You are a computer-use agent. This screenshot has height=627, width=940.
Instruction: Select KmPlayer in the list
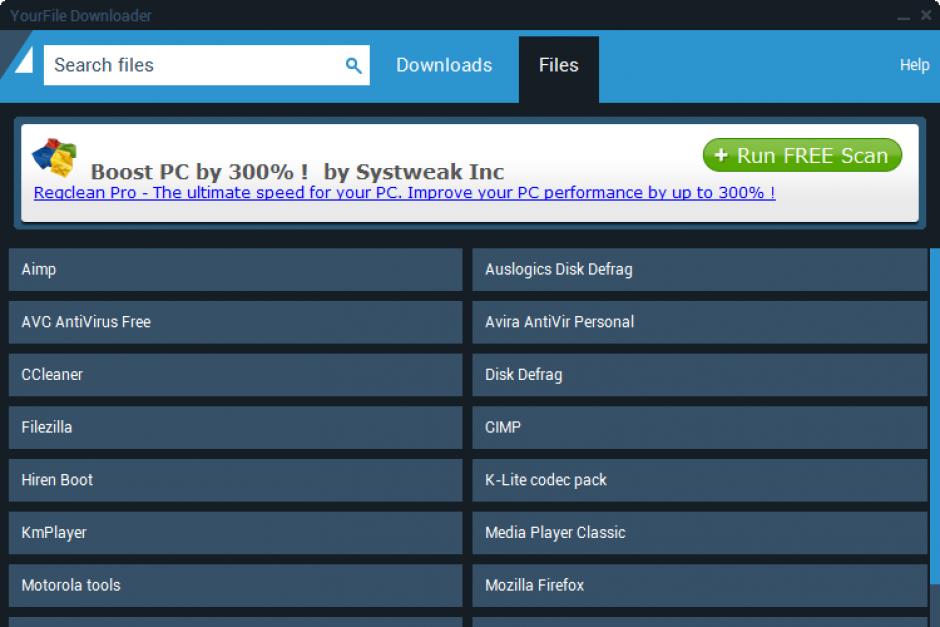(x=236, y=533)
